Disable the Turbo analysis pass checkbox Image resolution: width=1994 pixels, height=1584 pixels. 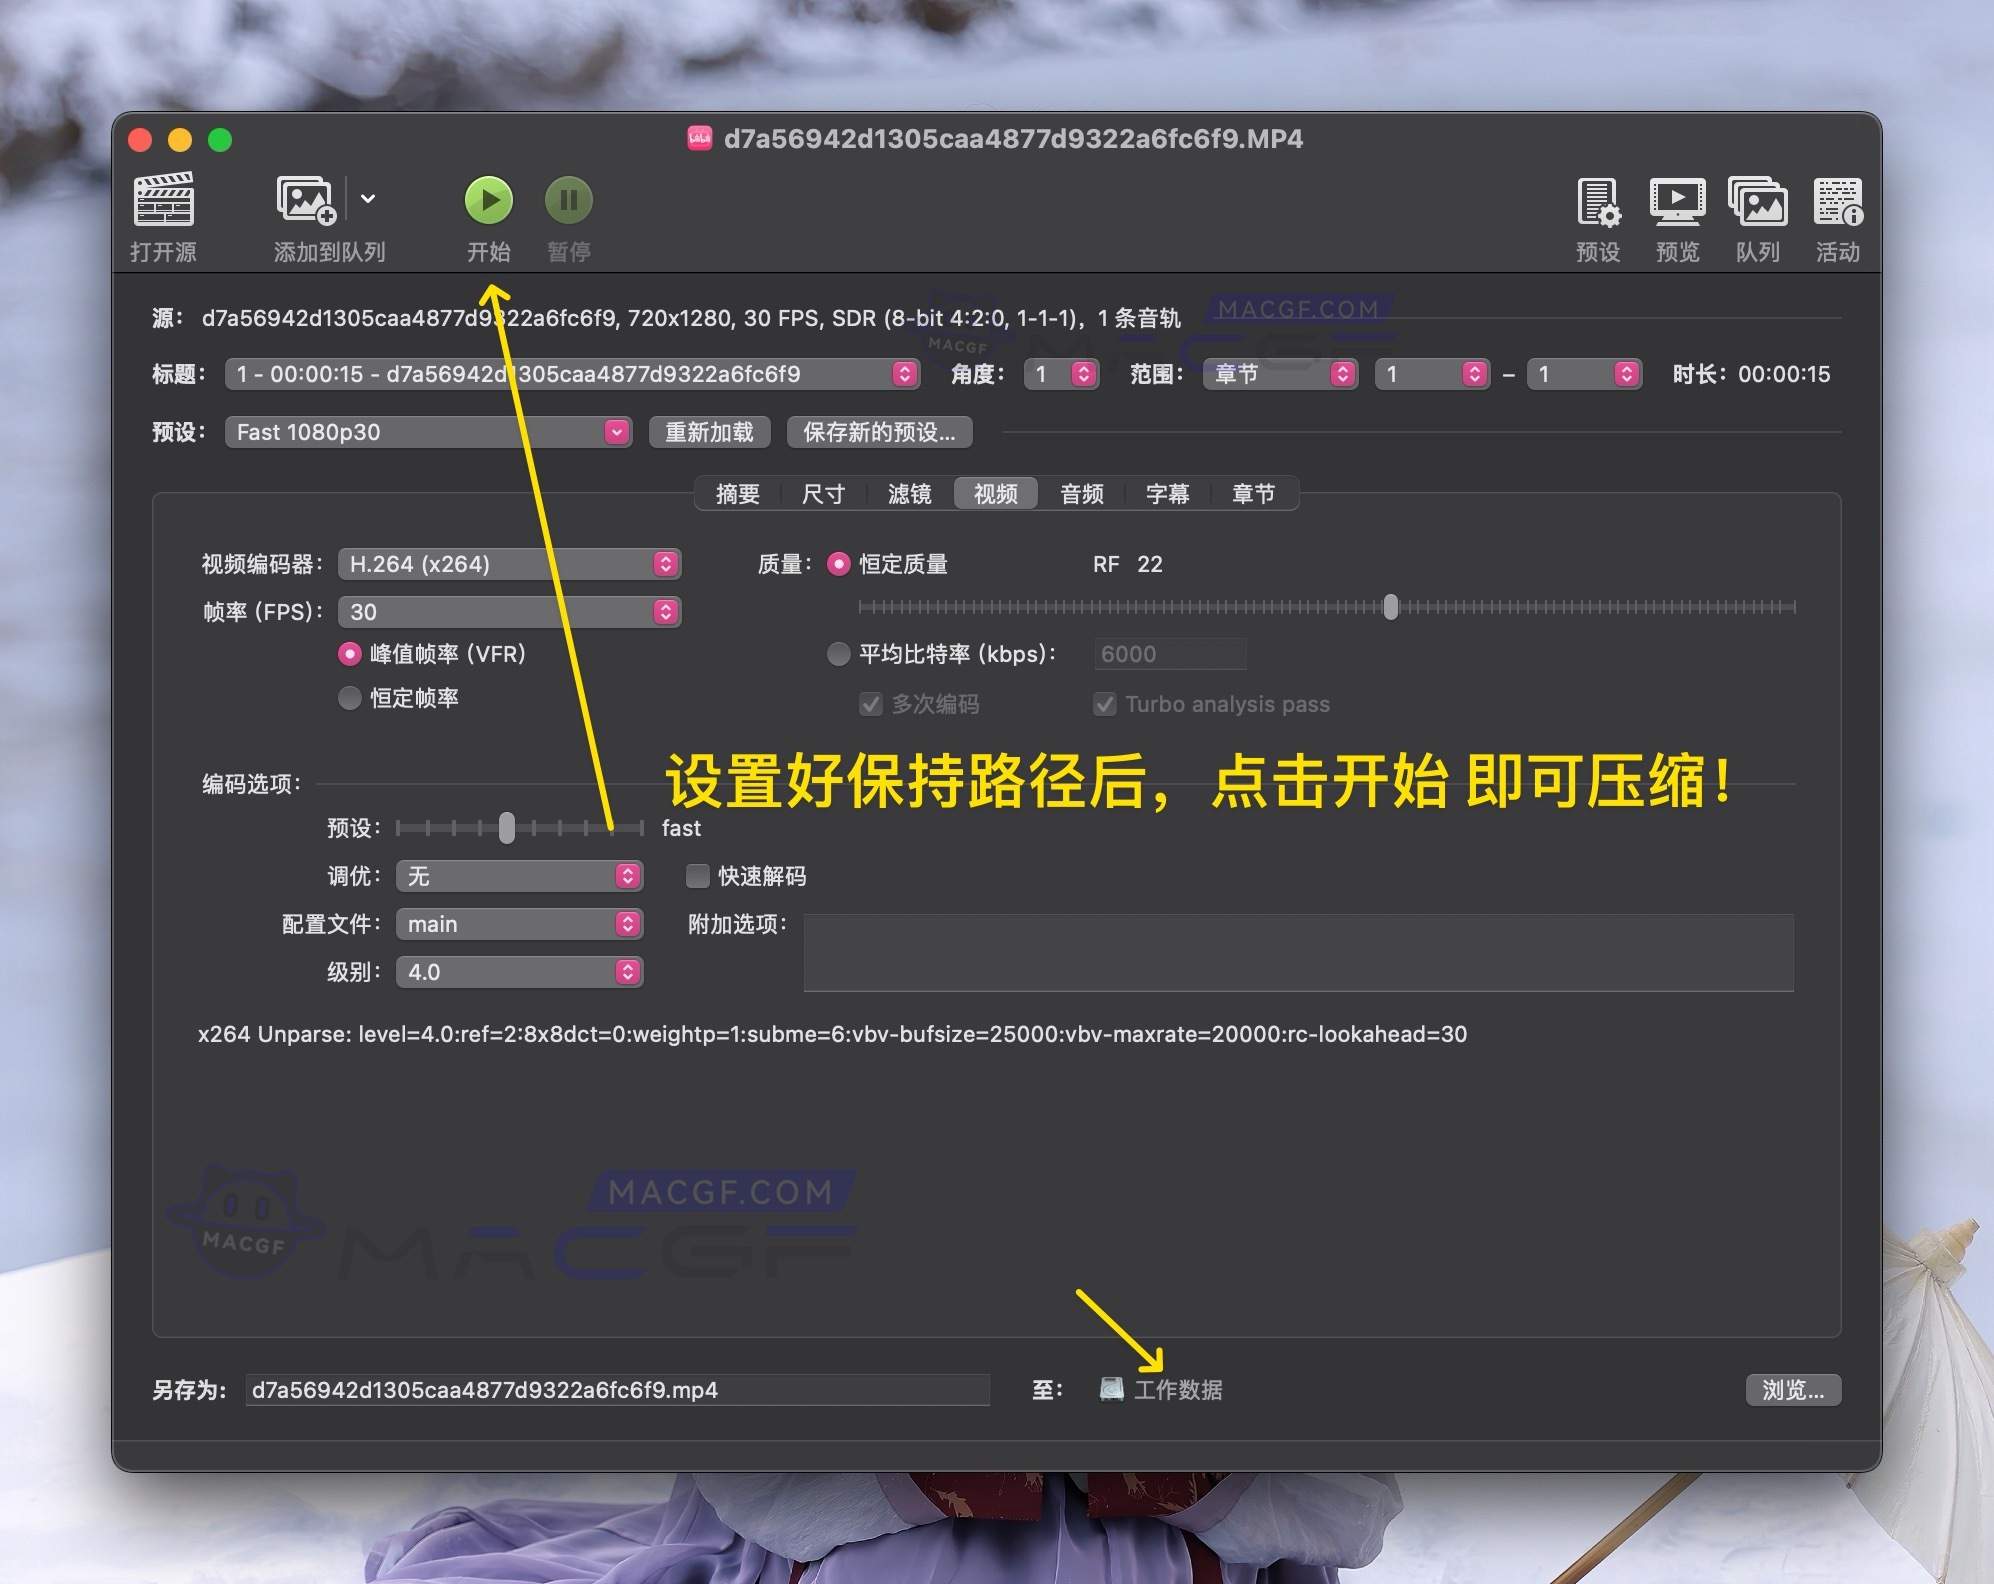(1104, 704)
